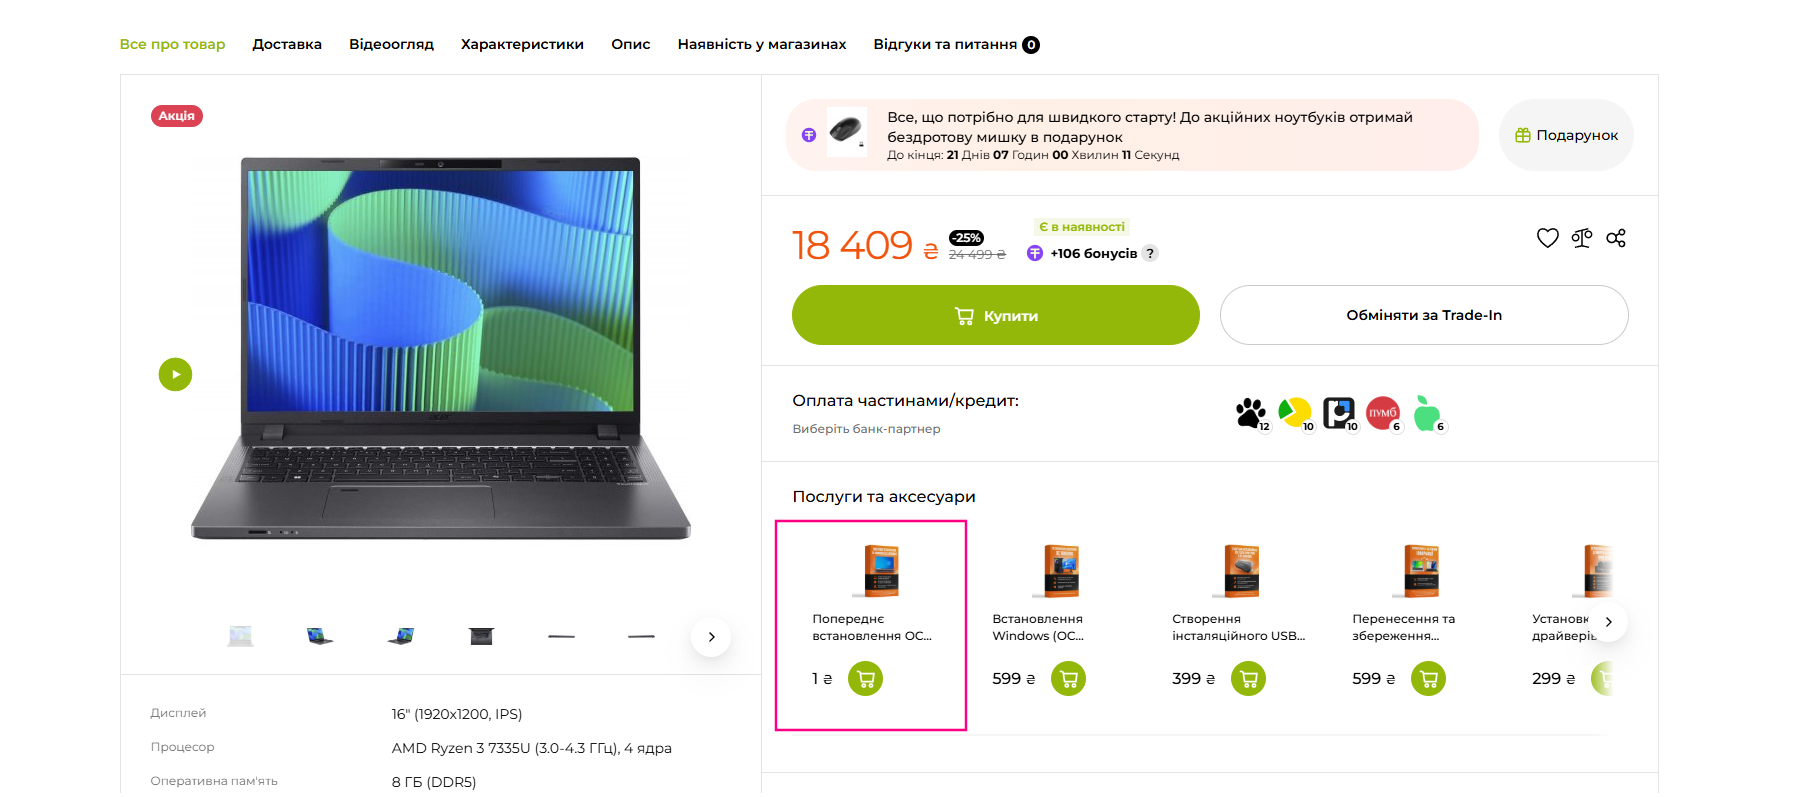Choose the paw-logo bank installment, 12 months
1809x797 pixels.
(1251, 413)
